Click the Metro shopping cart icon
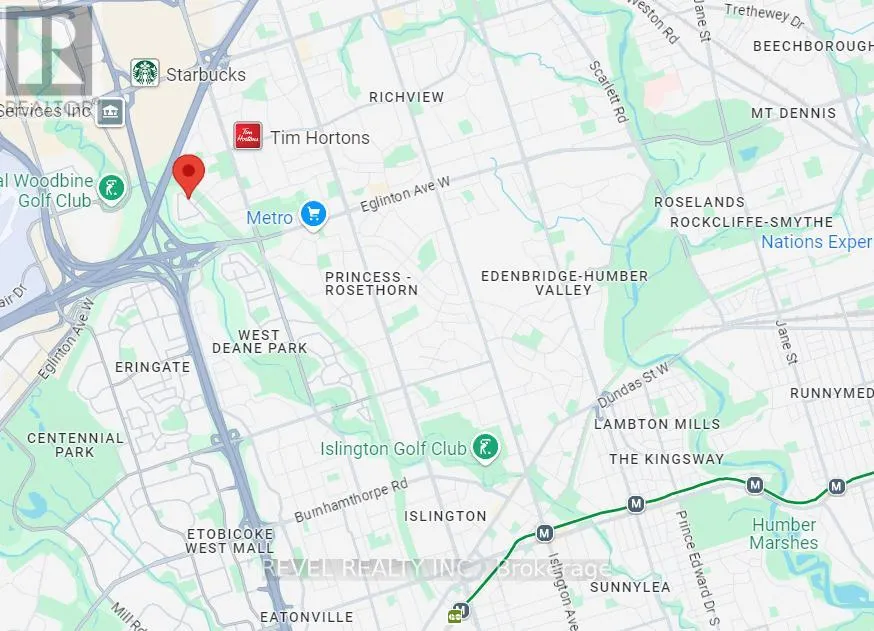Image resolution: width=874 pixels, height=631 pixels. (x=314, y=215)
